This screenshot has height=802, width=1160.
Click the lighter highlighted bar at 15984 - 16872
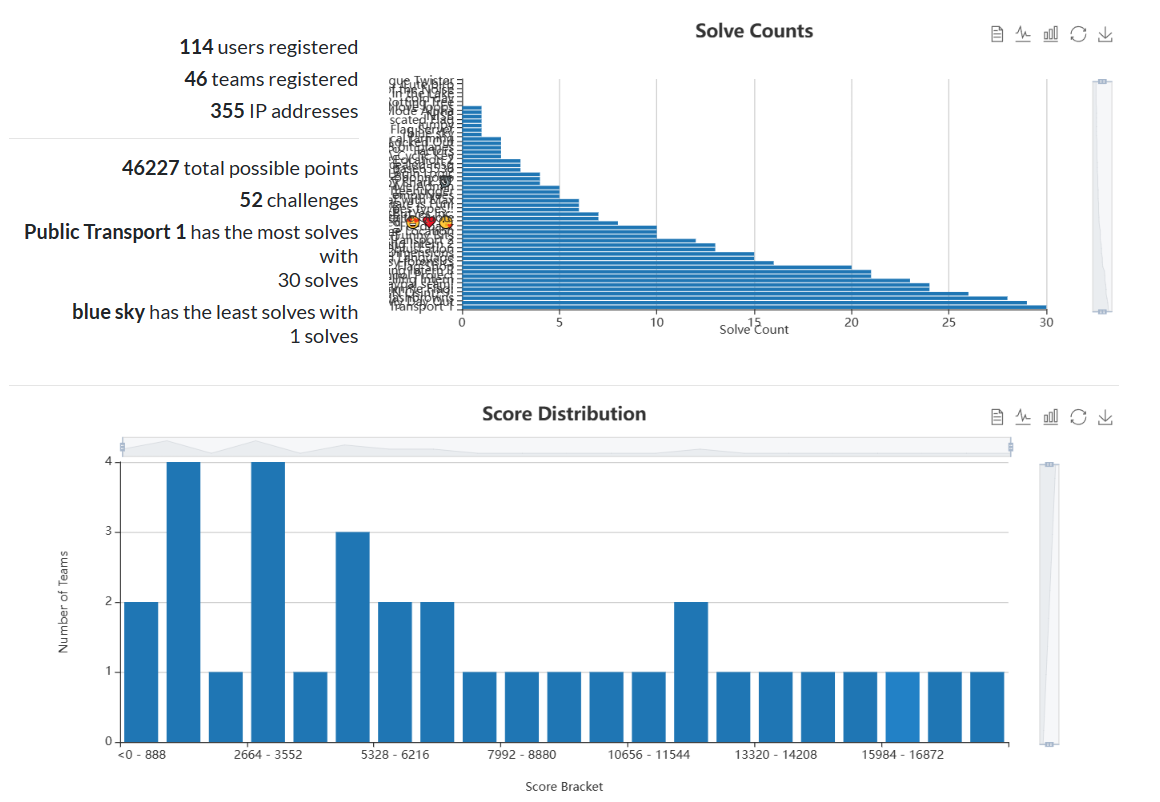(902, 706)
